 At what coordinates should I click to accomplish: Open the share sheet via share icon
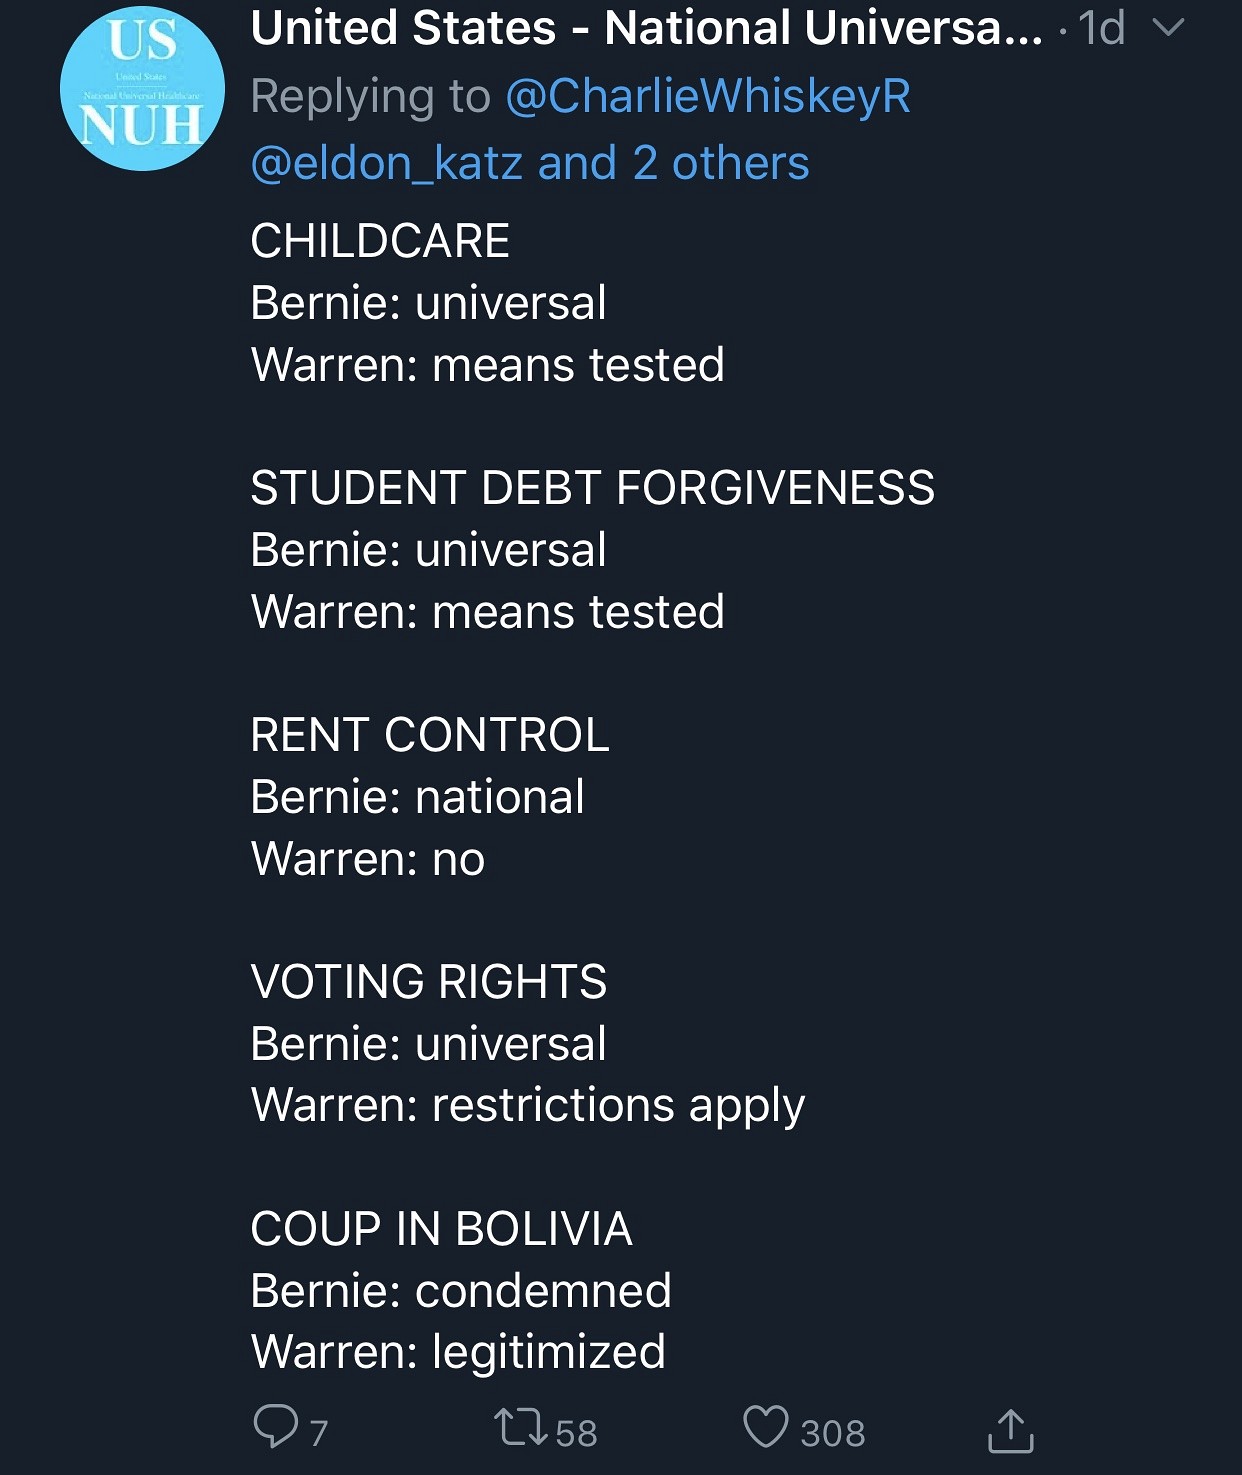[1010, 1430]
